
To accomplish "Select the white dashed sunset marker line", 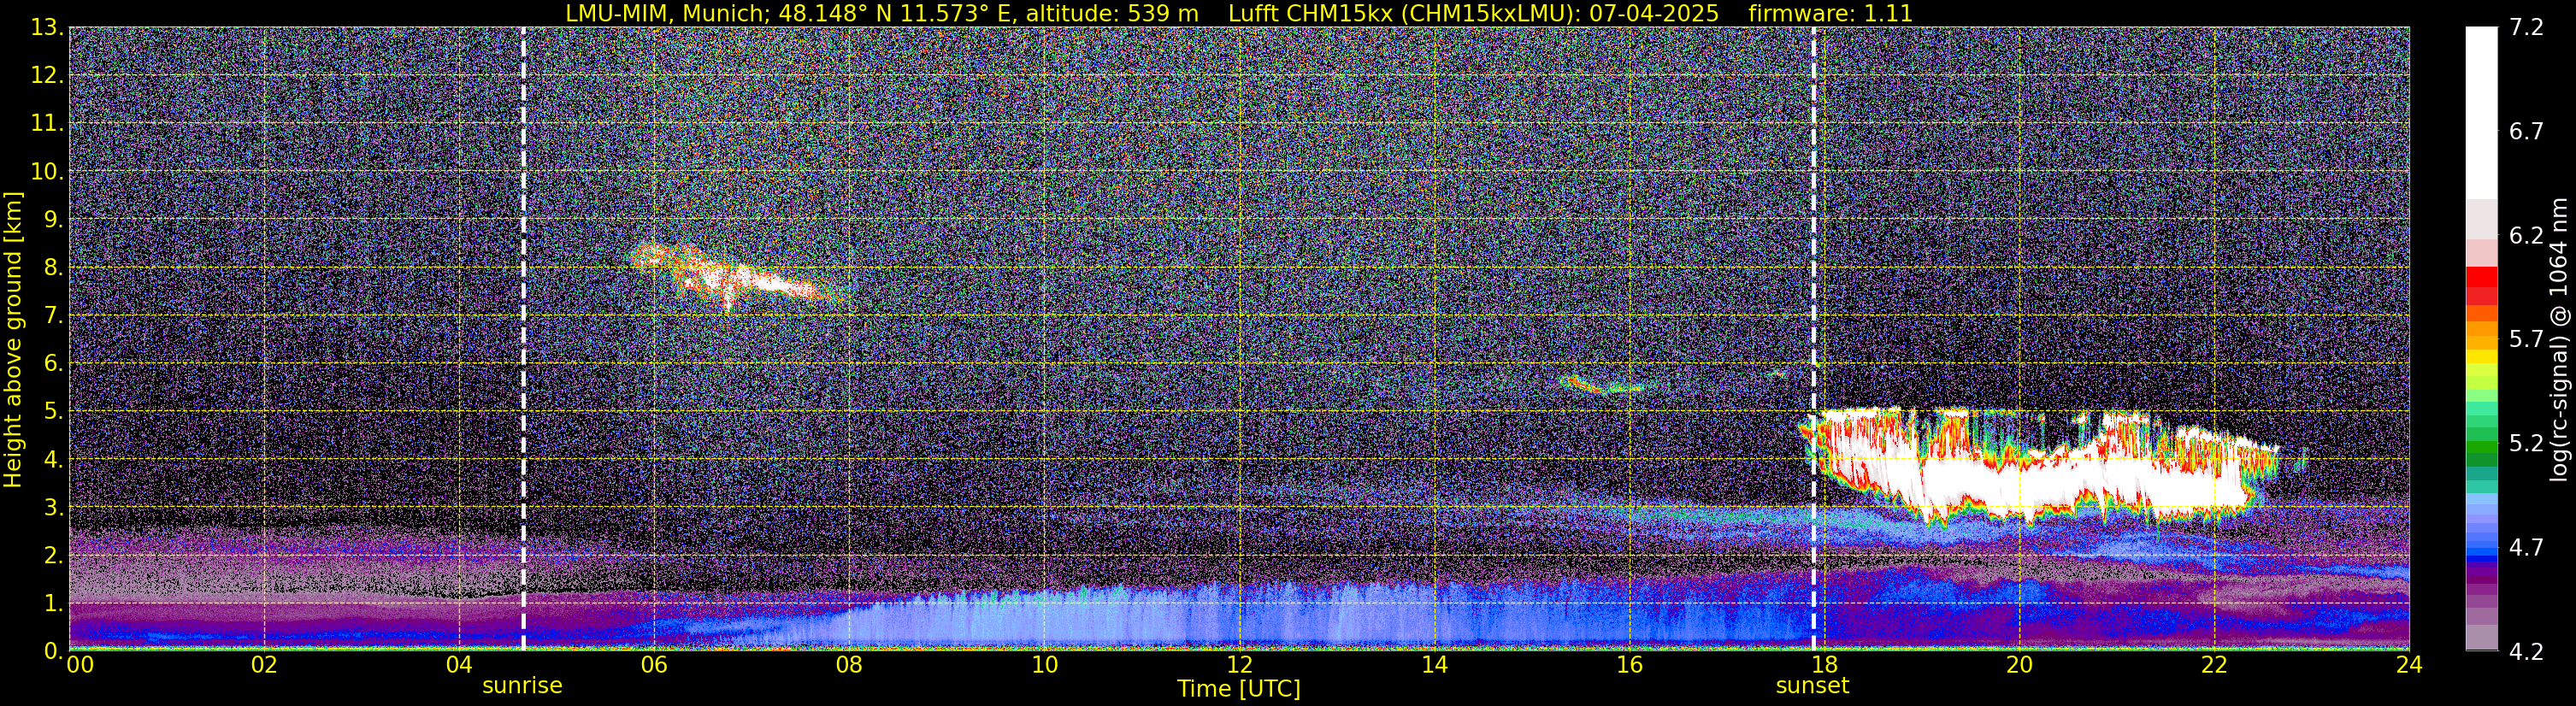I will [1813, 339].
